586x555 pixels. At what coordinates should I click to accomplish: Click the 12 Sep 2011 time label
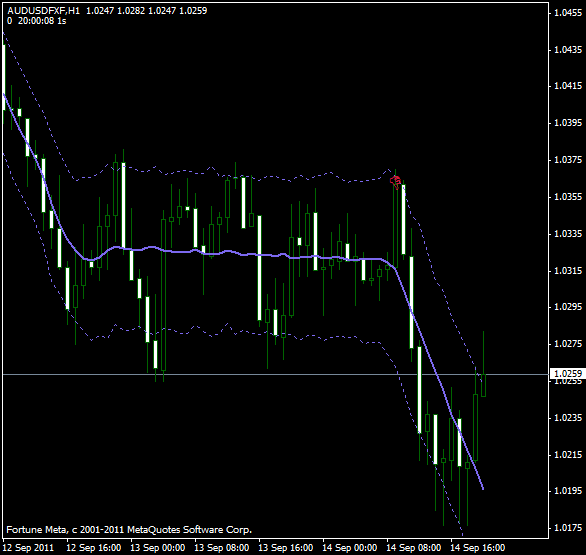click(x=28, y=548)
